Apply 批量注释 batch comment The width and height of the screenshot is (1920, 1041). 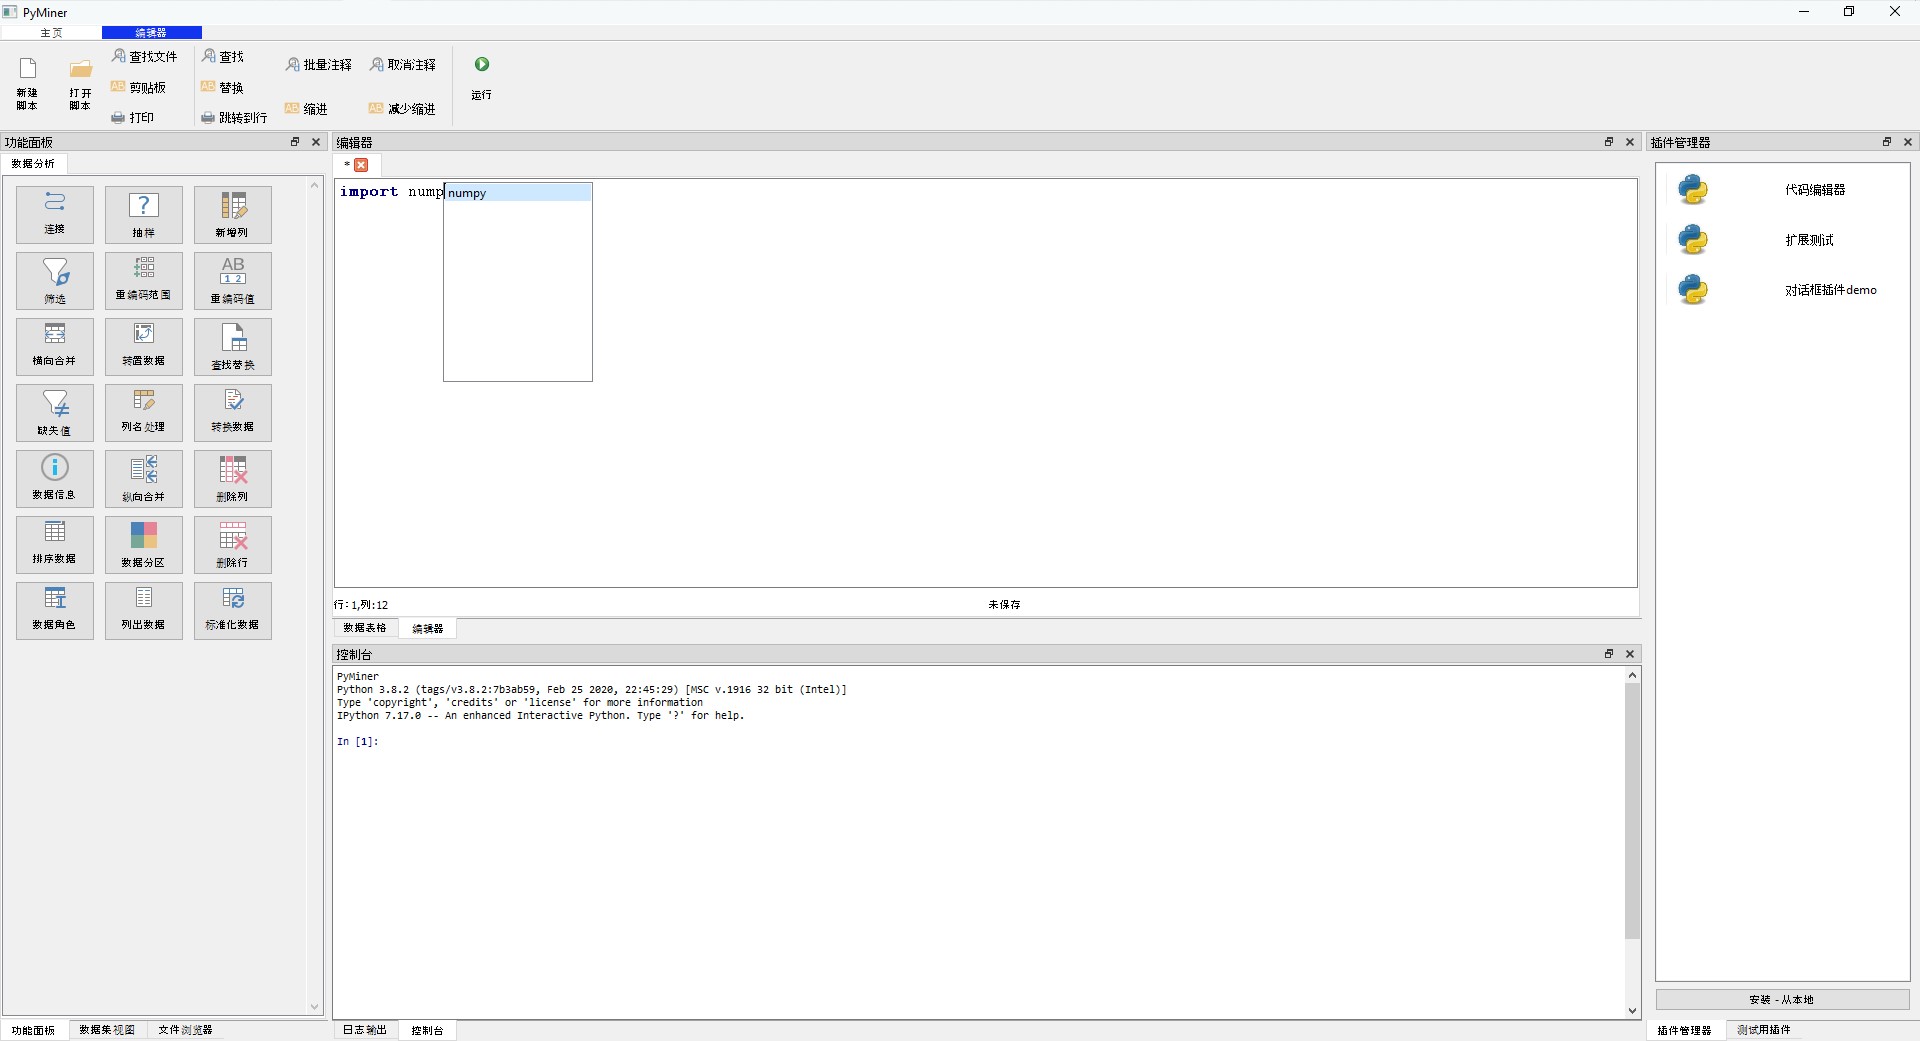[x=319, y=64]
